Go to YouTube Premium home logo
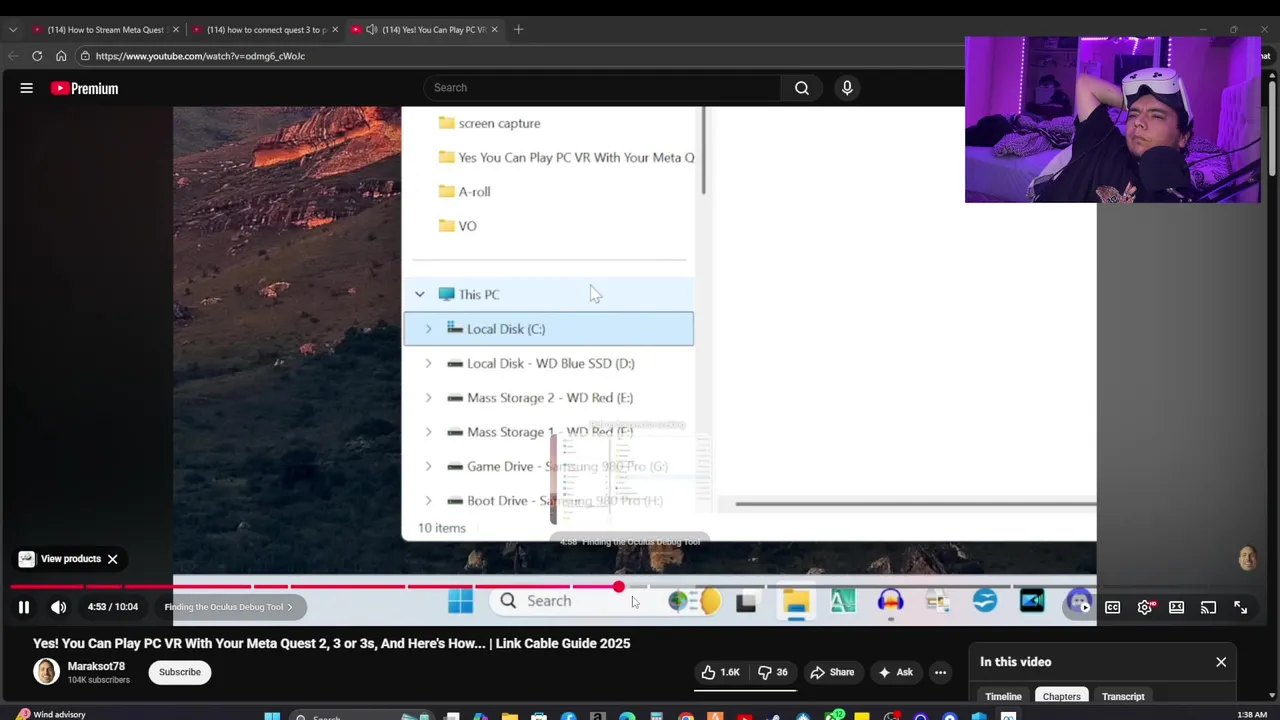Image resolution: width=1280 pixels, height=720 pixels. (x=84, y=88)
